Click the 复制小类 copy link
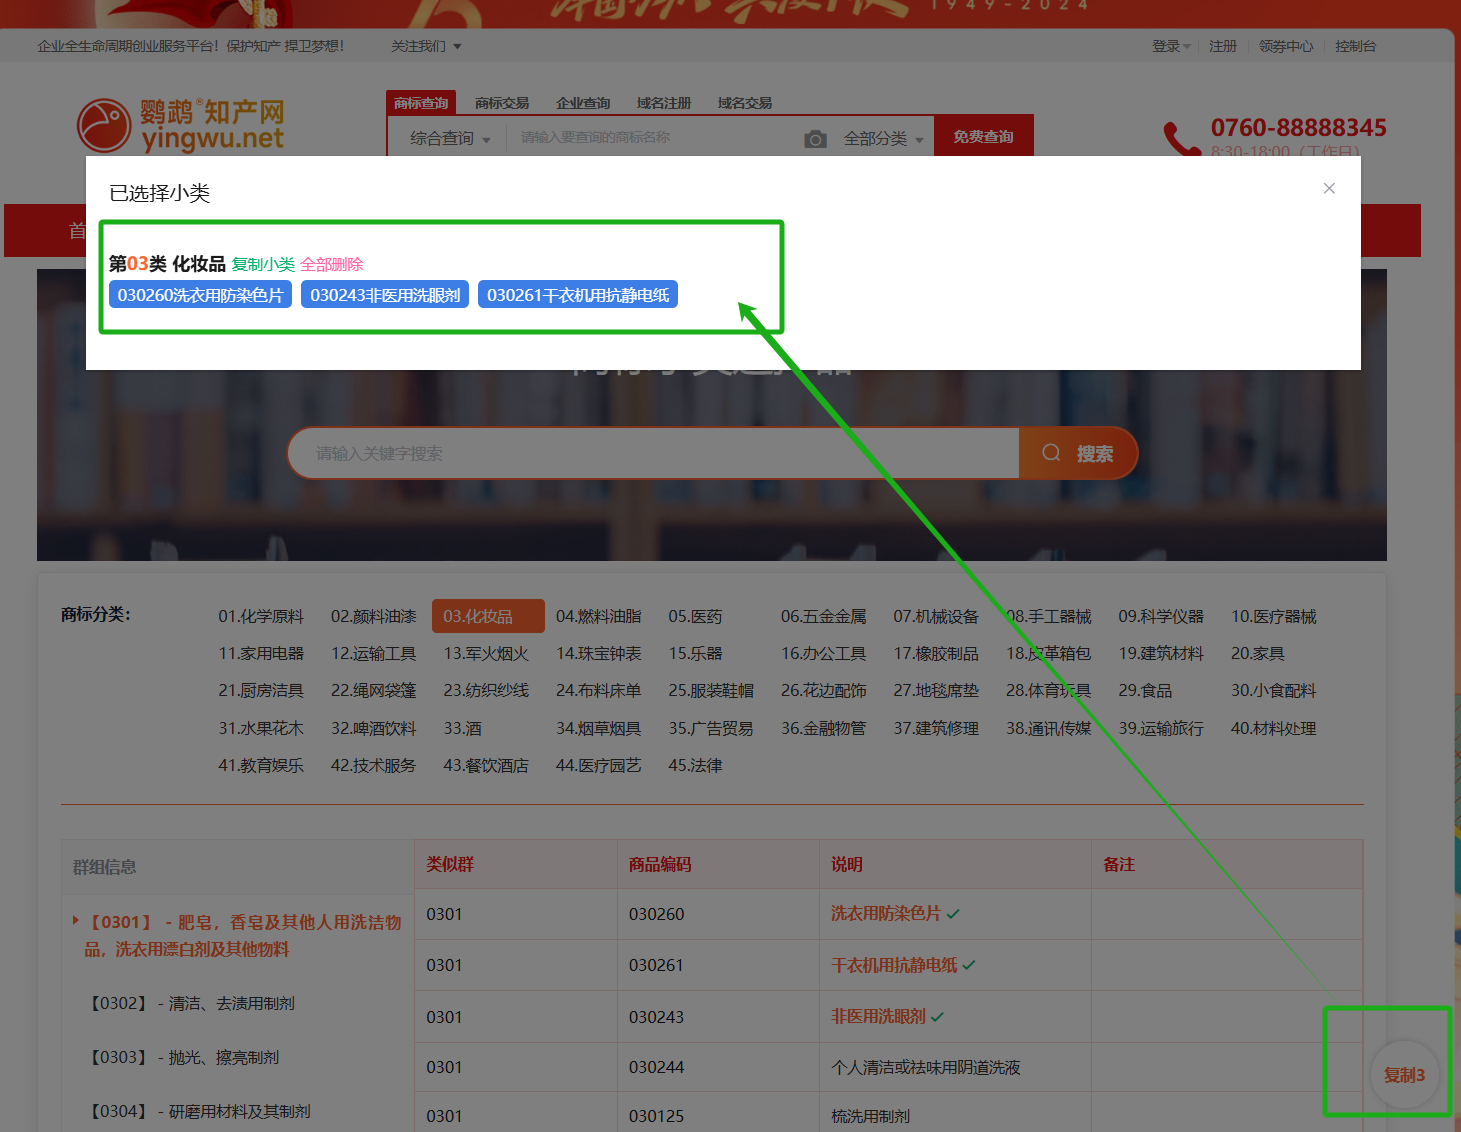Viewport: 1461px width, 1132px height. click(263, 265)
